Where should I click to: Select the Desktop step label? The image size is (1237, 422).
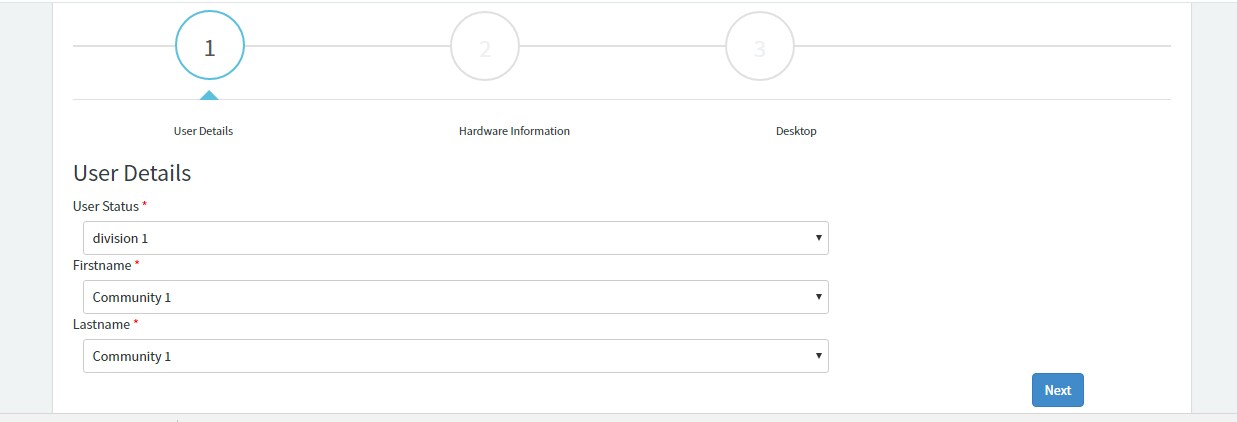796,131
